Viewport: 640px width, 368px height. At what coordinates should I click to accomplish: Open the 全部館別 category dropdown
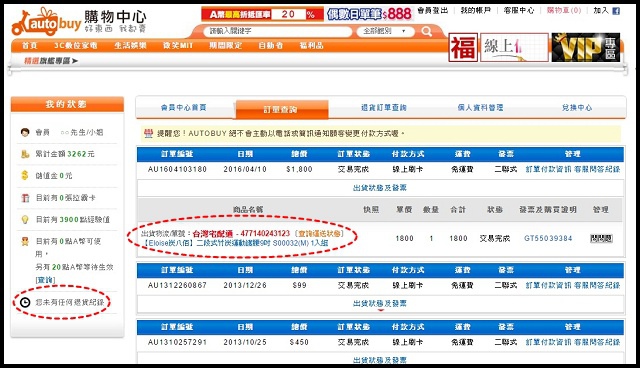coord(385,31)
